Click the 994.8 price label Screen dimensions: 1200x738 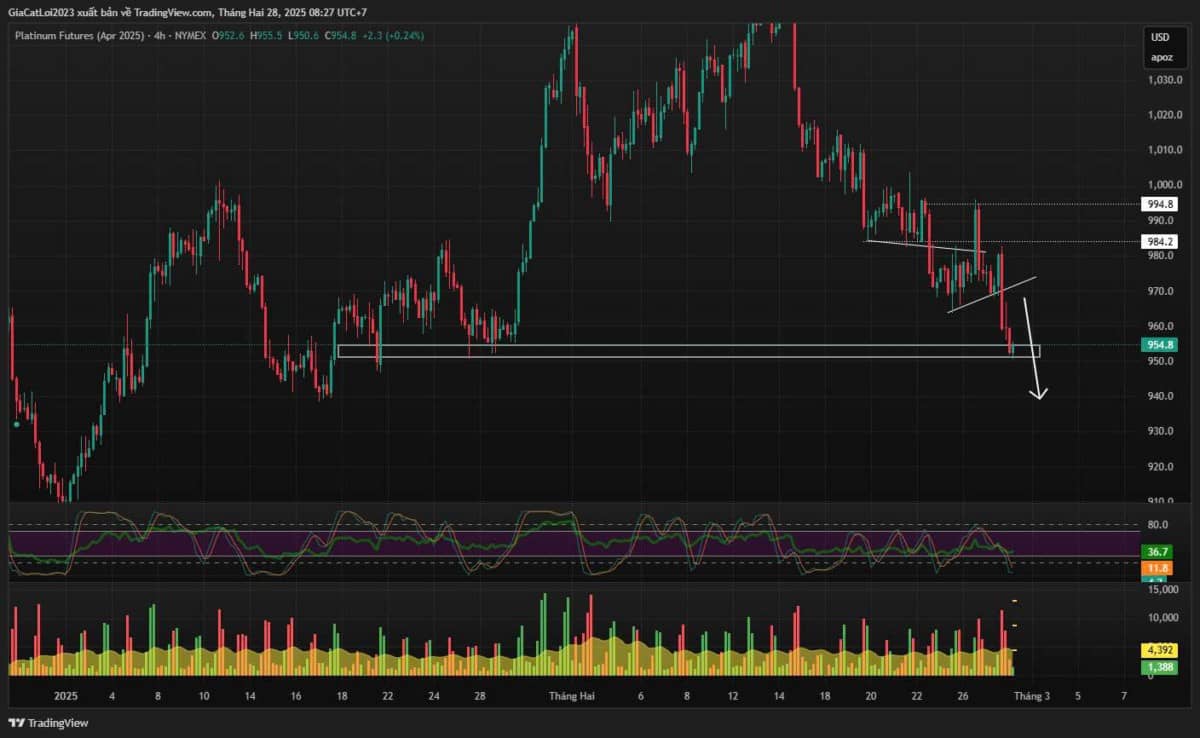1160,204
